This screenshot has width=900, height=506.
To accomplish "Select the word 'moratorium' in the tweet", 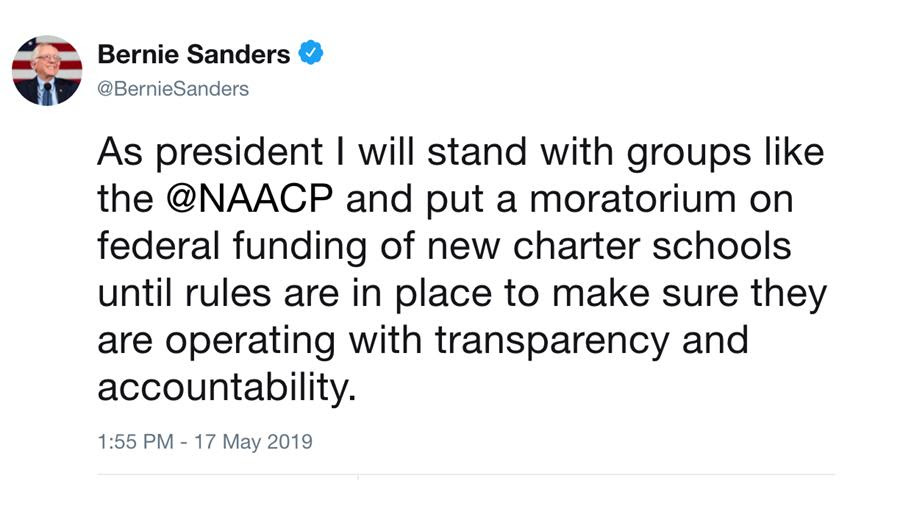I will point(633,199).
